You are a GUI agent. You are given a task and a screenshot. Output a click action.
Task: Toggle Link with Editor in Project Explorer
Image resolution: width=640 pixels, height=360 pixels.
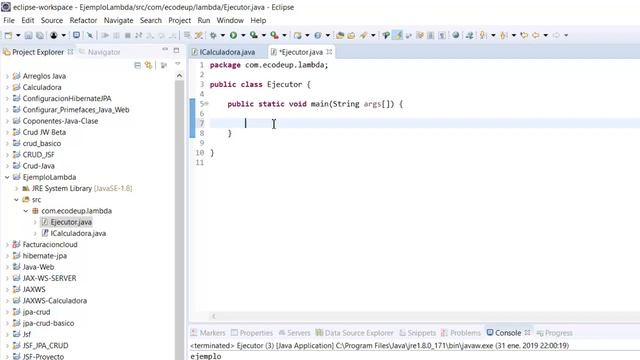pos(149,65)
